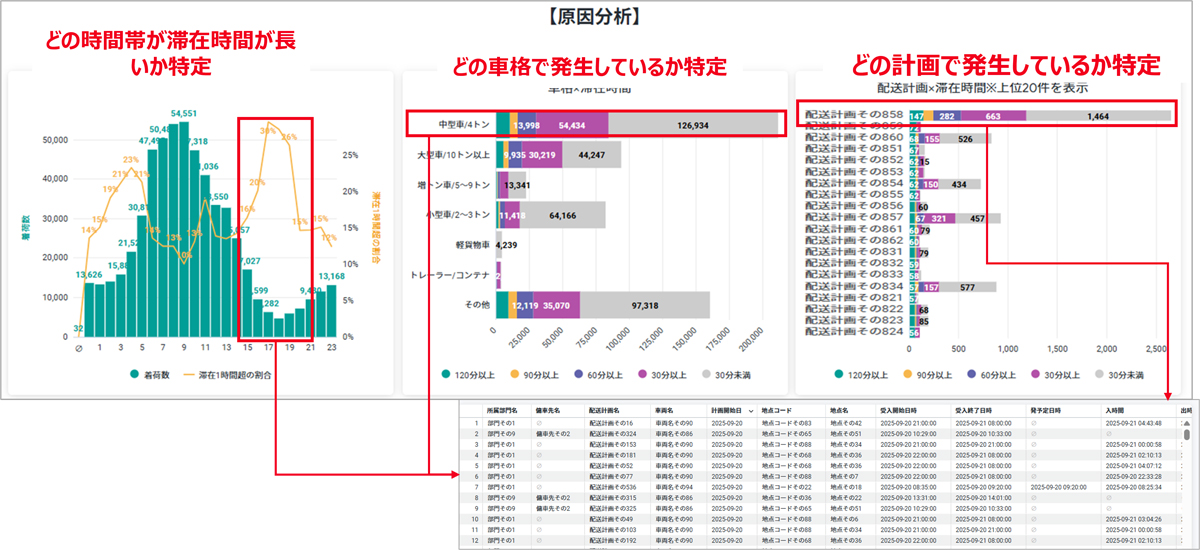Image resolution: width=1200 pixels, height=550 pixels.
Task: Select table cell 配送計画その536
Action: click(x=610, y=487)
